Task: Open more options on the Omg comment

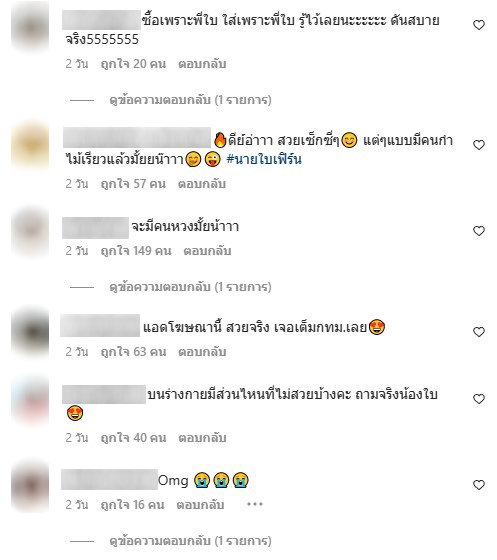Action: [x=255, y=504]
